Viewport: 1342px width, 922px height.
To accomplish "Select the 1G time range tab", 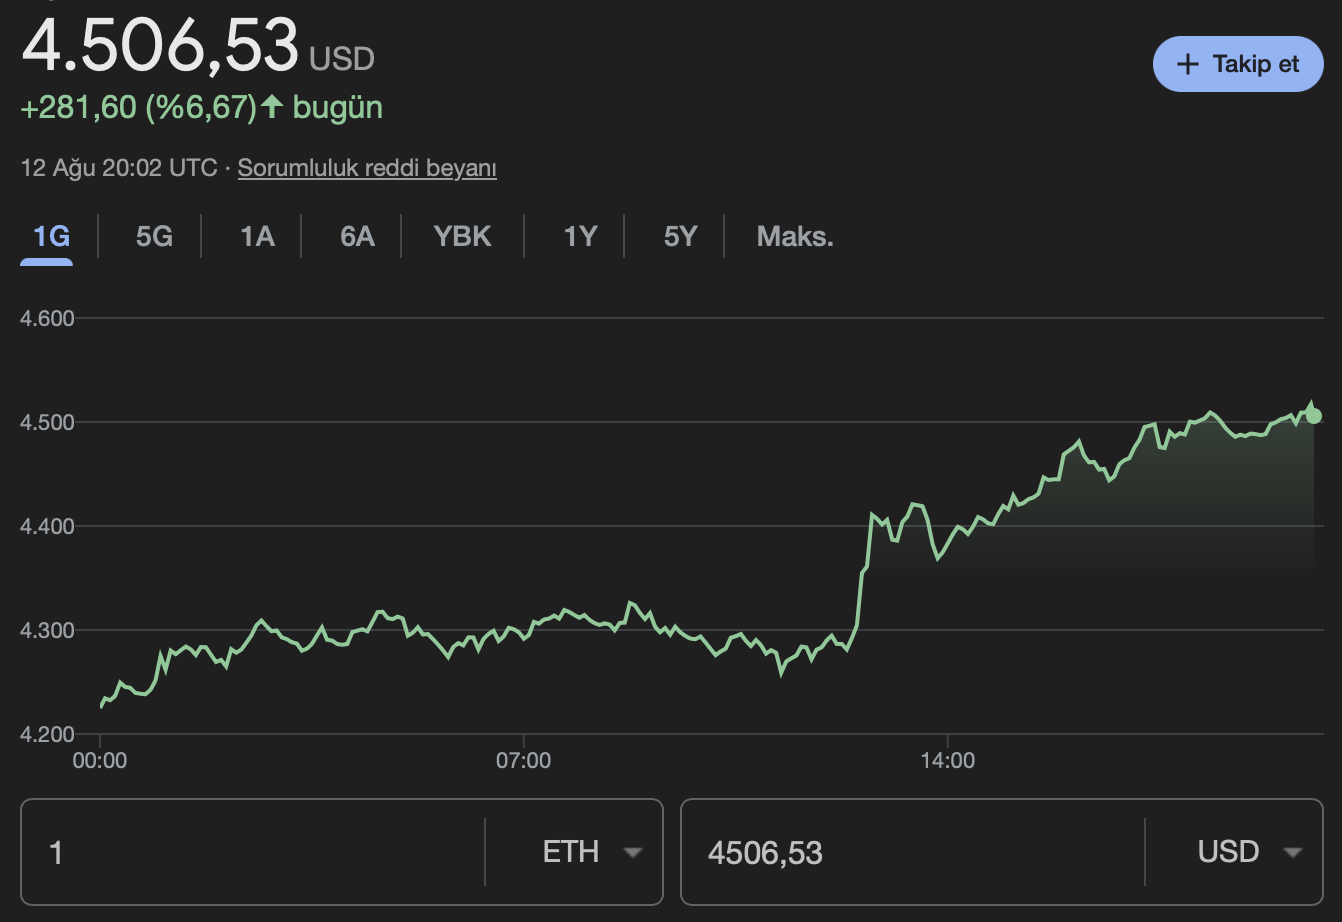I will (x=51, y=236).
